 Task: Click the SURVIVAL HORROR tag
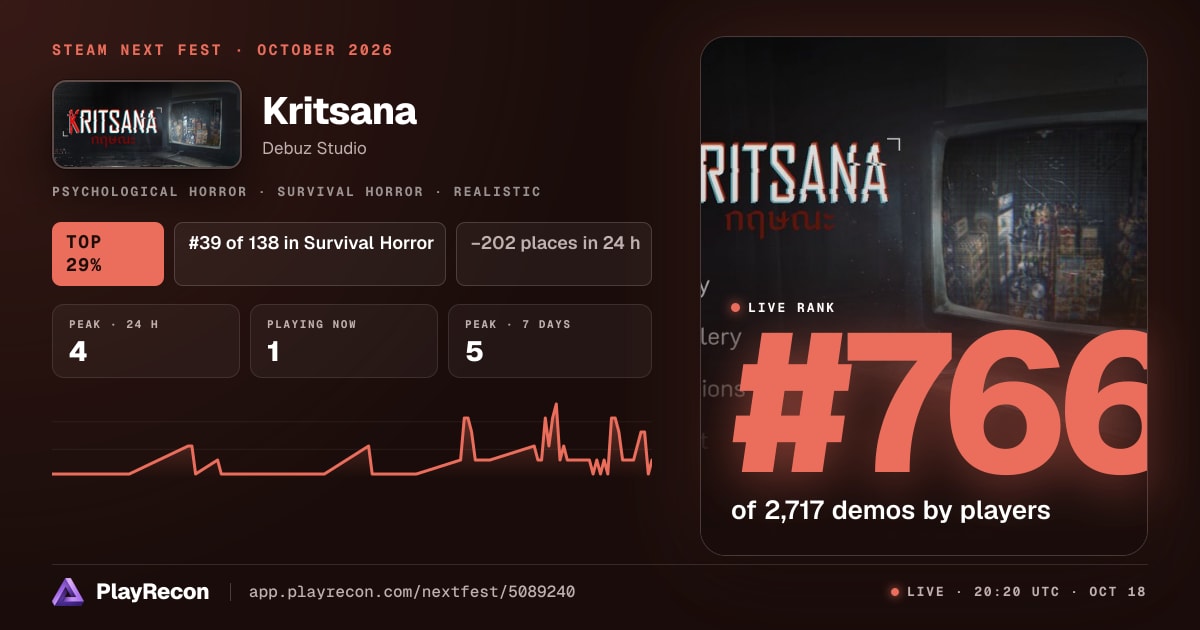click(350, 191)
